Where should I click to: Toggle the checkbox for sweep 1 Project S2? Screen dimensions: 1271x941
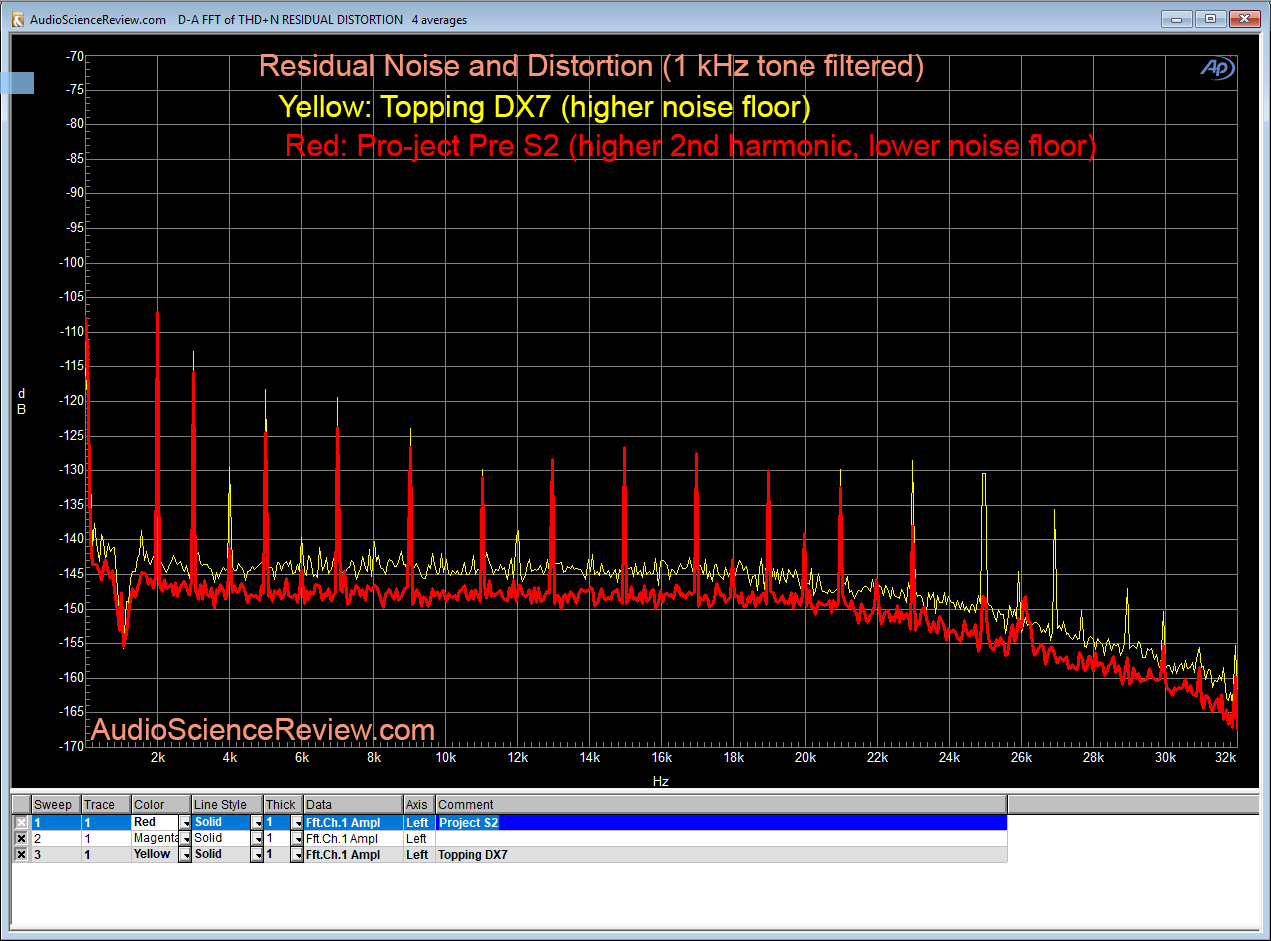tap(22, 822)
